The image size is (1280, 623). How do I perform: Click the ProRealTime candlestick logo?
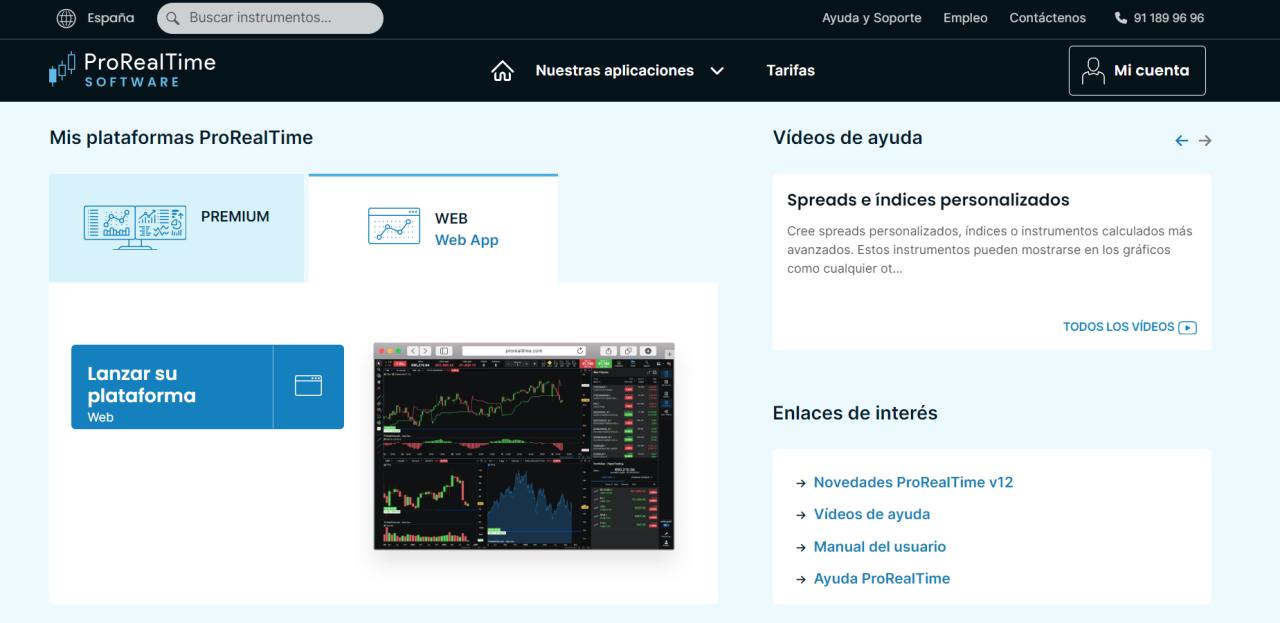pyautogui.click(x=60, y=69)
